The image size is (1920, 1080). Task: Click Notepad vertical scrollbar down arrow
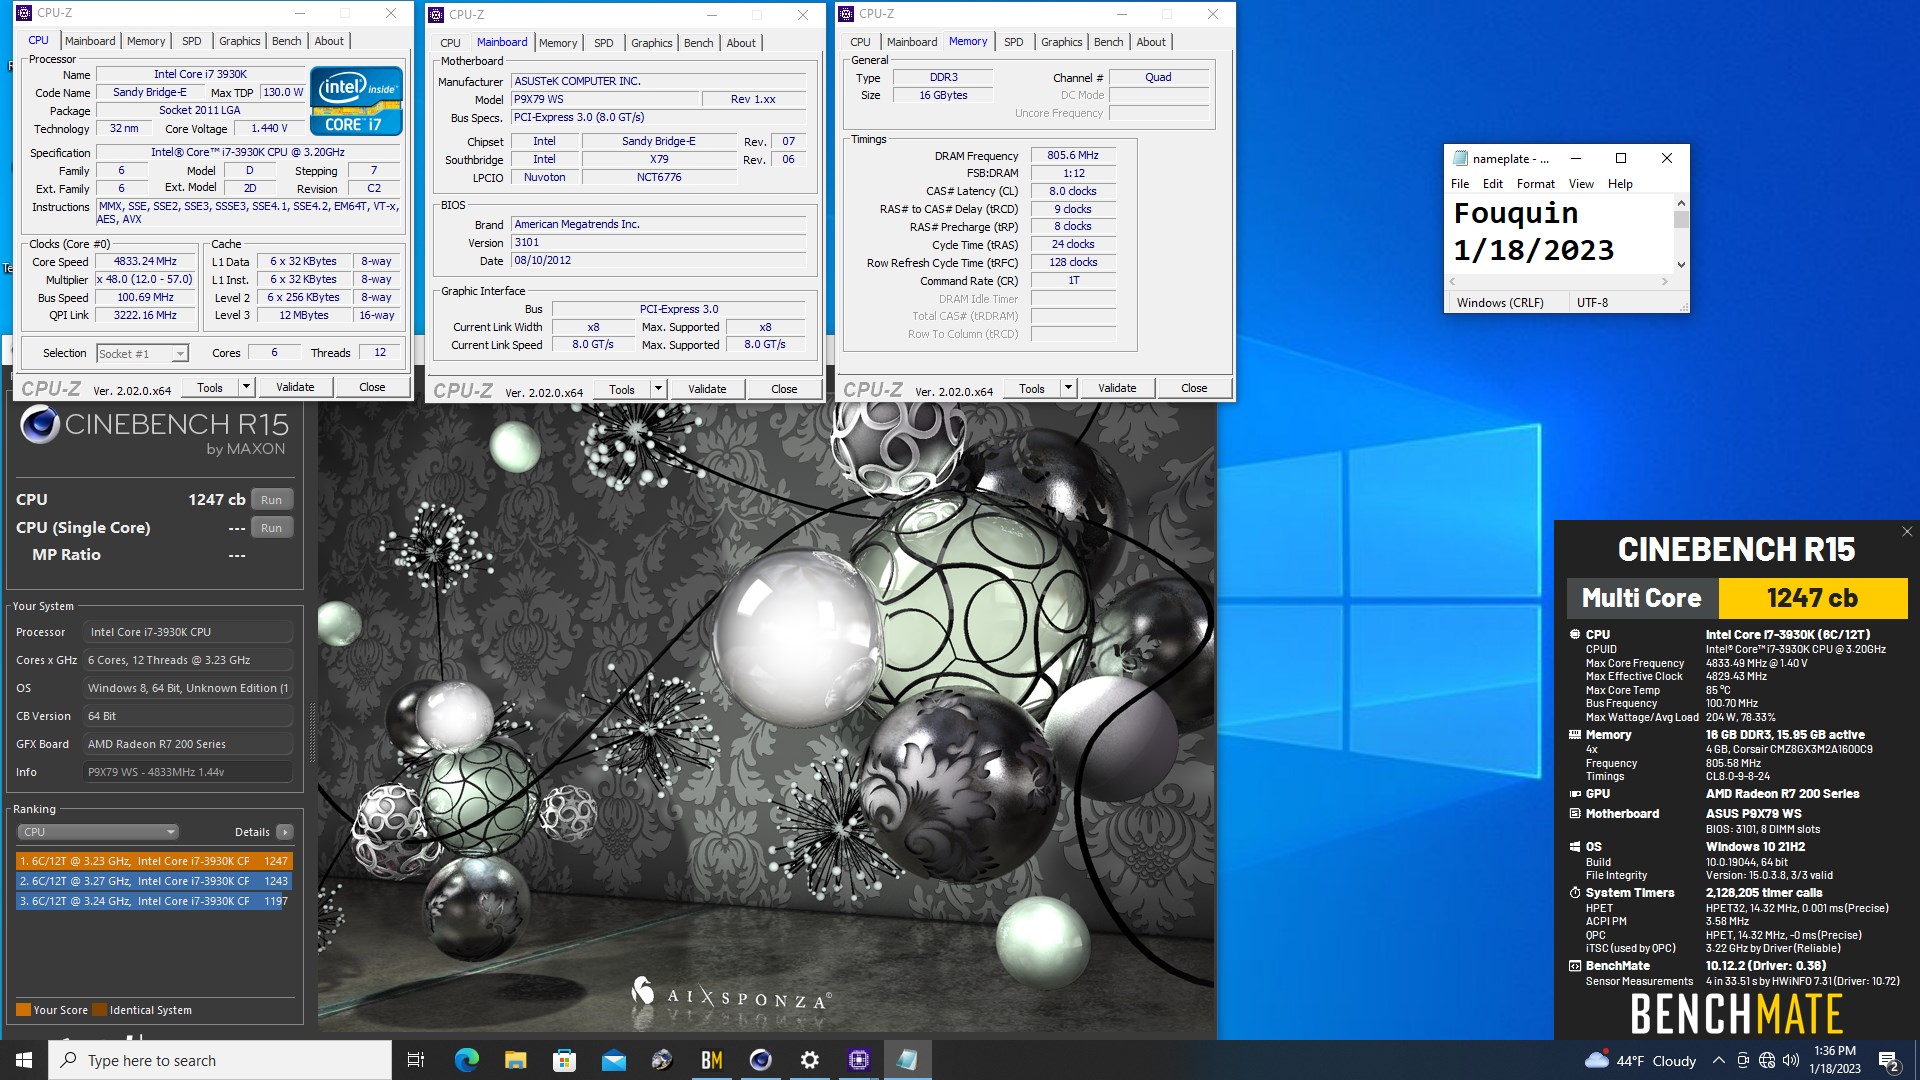pos(1681,265)
